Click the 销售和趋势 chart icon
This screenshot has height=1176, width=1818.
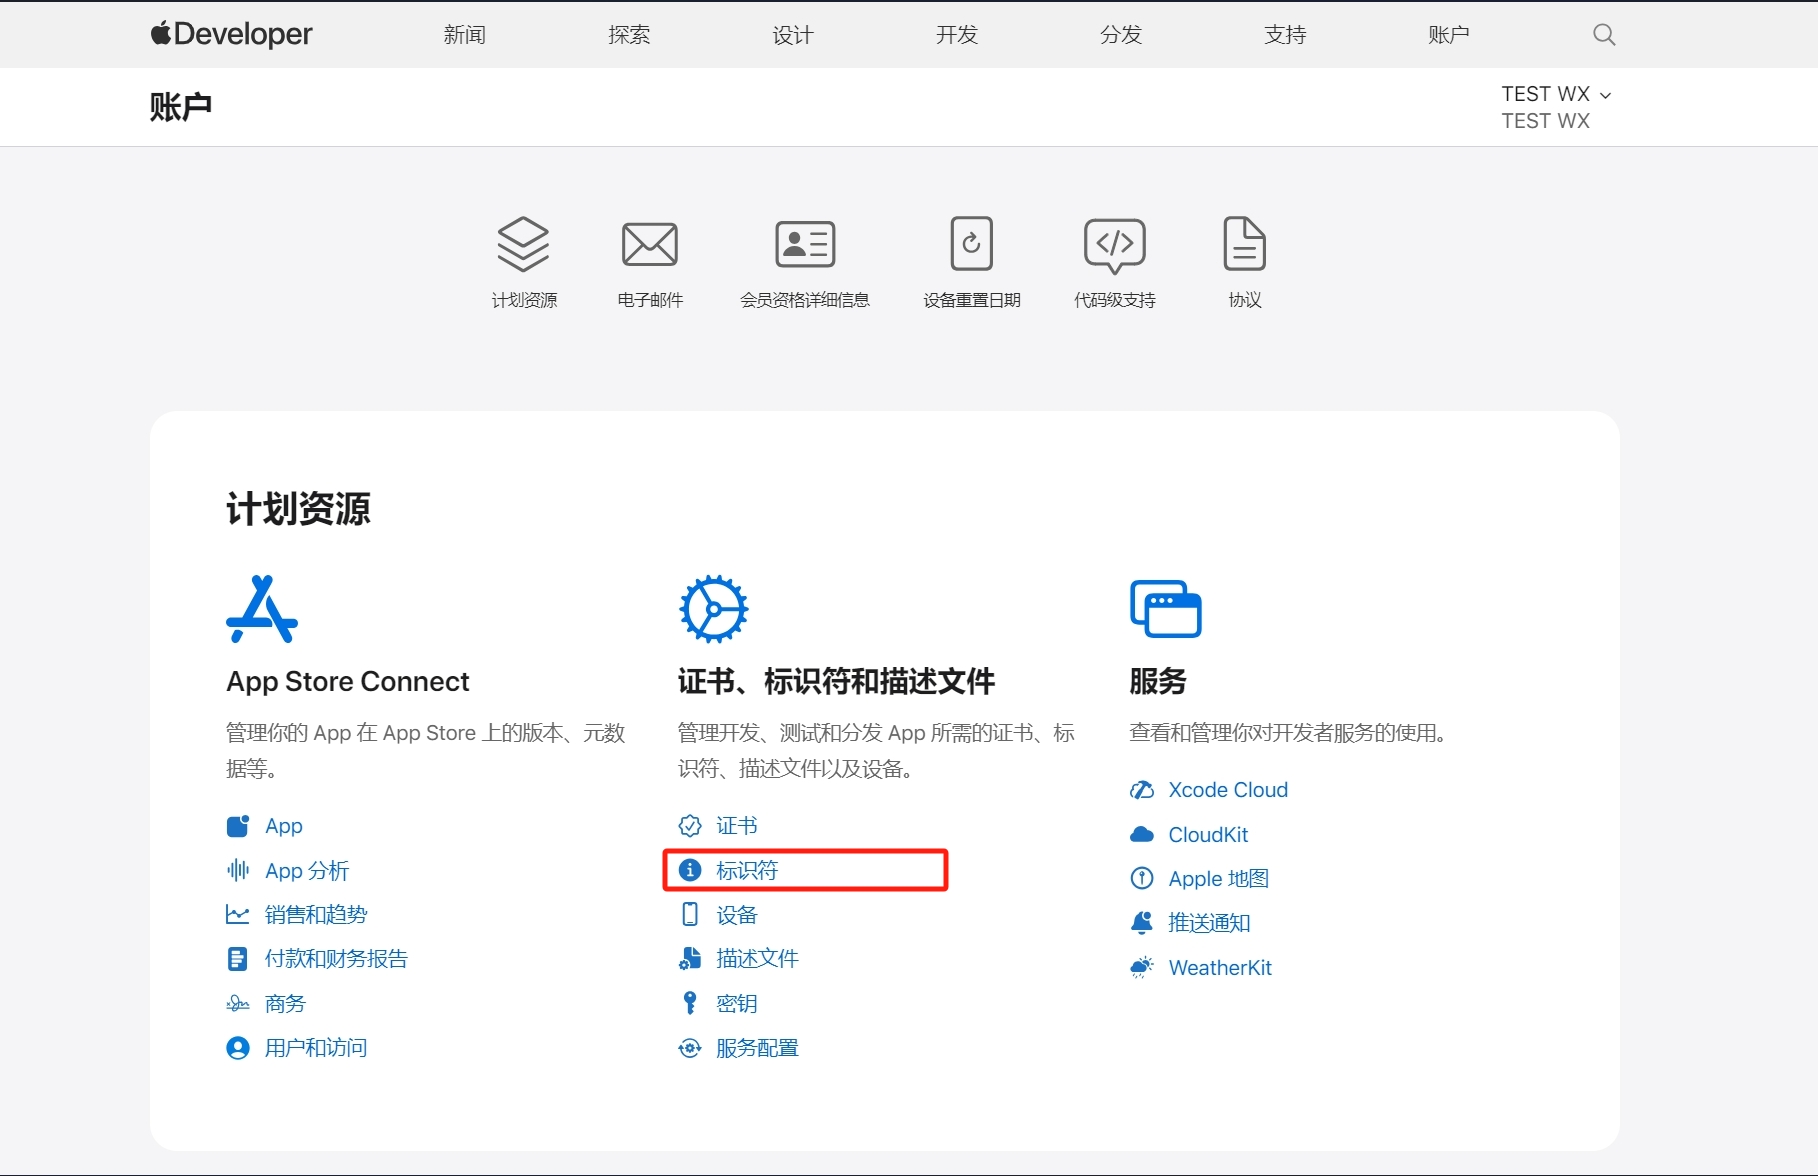tap(238, 915)
